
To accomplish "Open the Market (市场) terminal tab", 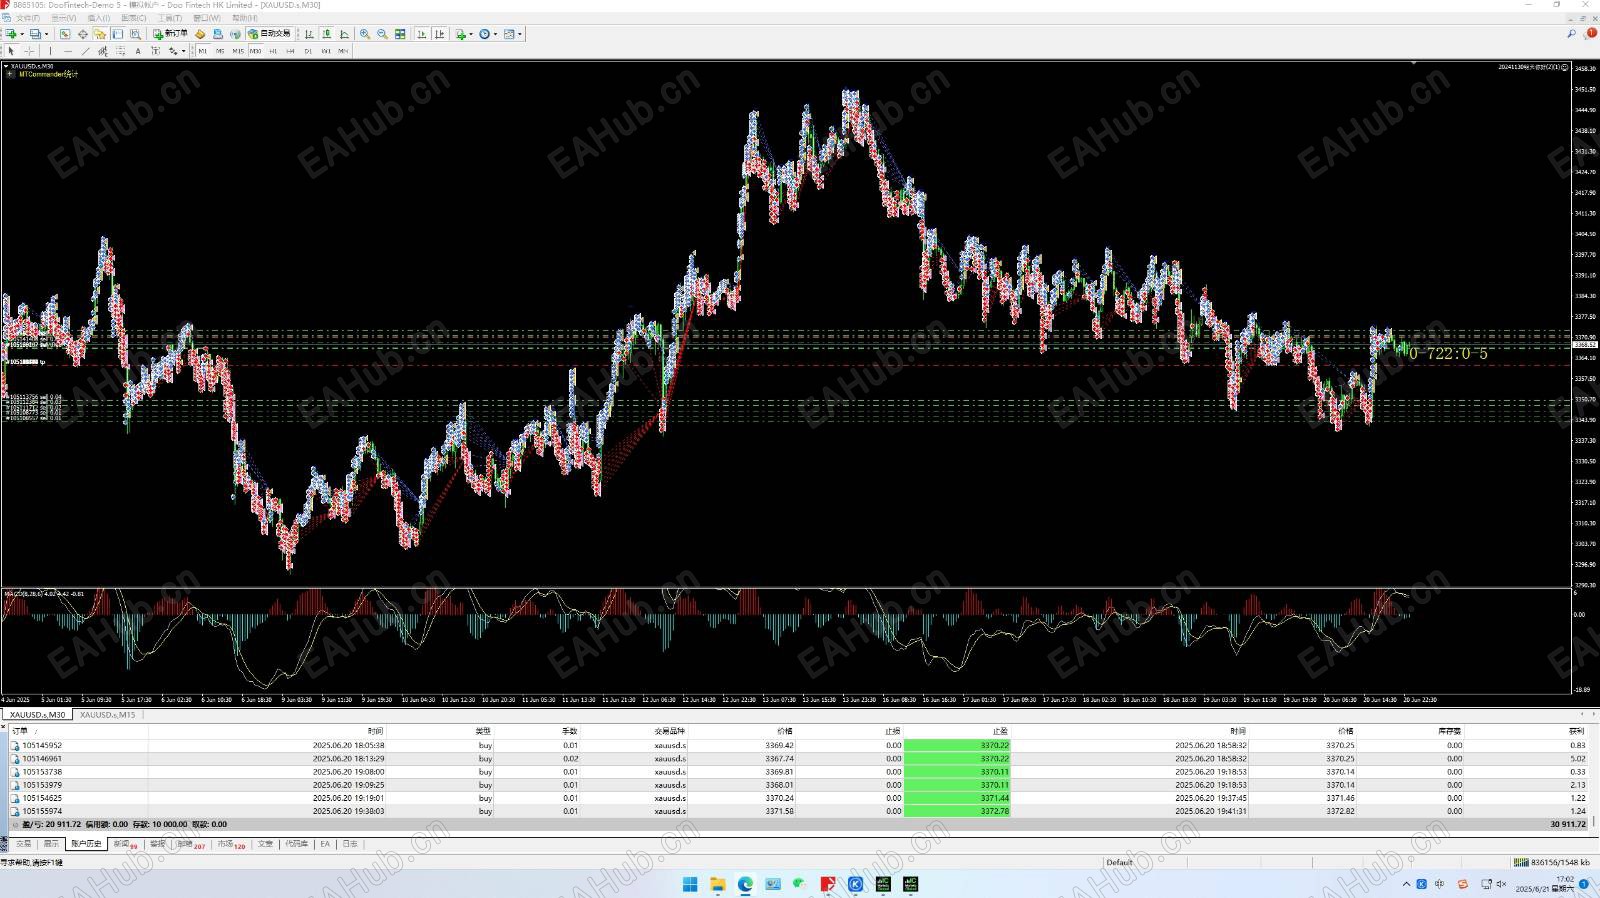I will (x=231, y=844).
